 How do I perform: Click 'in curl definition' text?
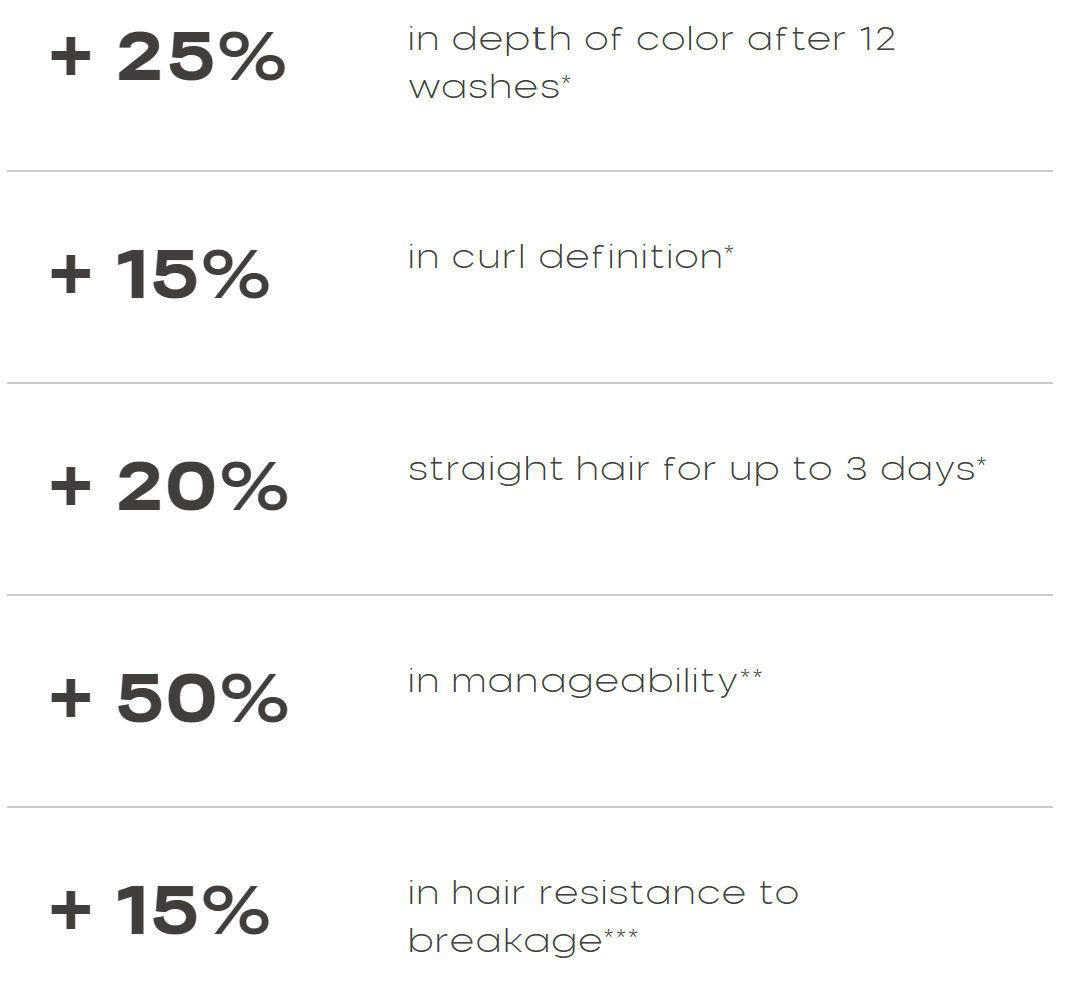565,258
